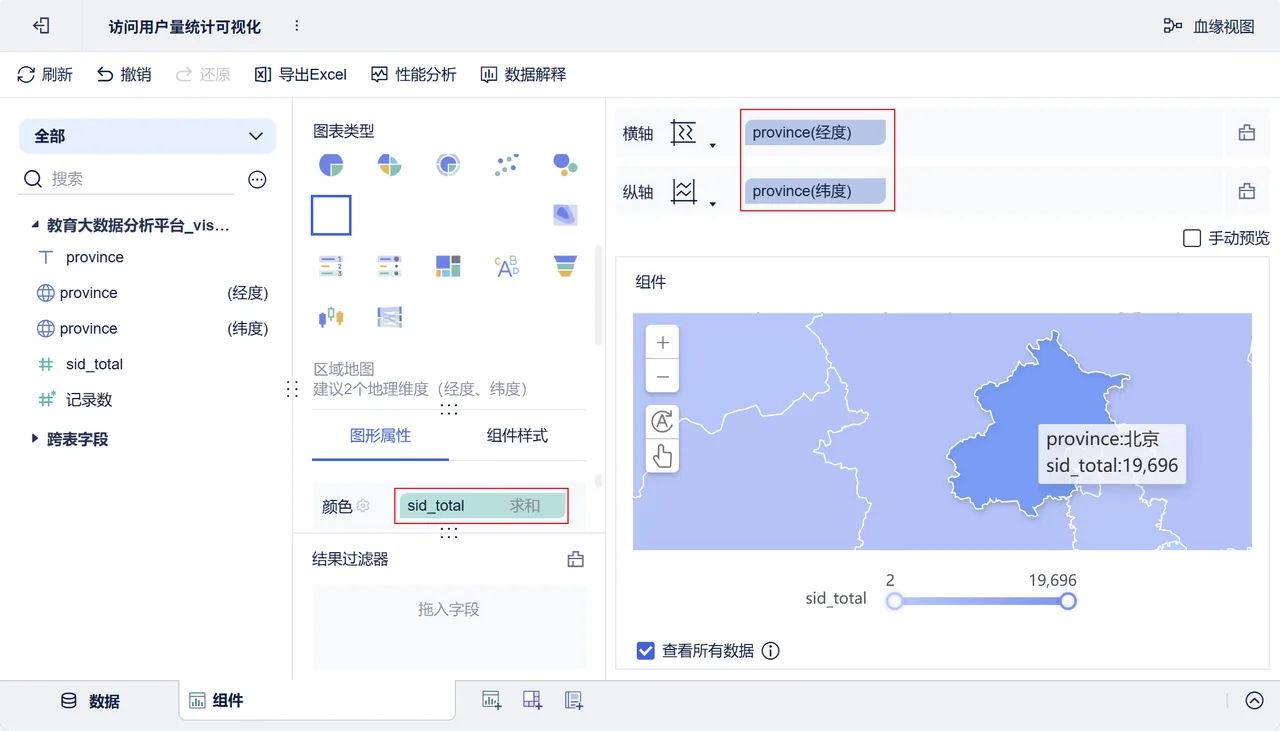Select the scatter plot chart icon
1280x731 pixels.
click(x=507, y=165)
